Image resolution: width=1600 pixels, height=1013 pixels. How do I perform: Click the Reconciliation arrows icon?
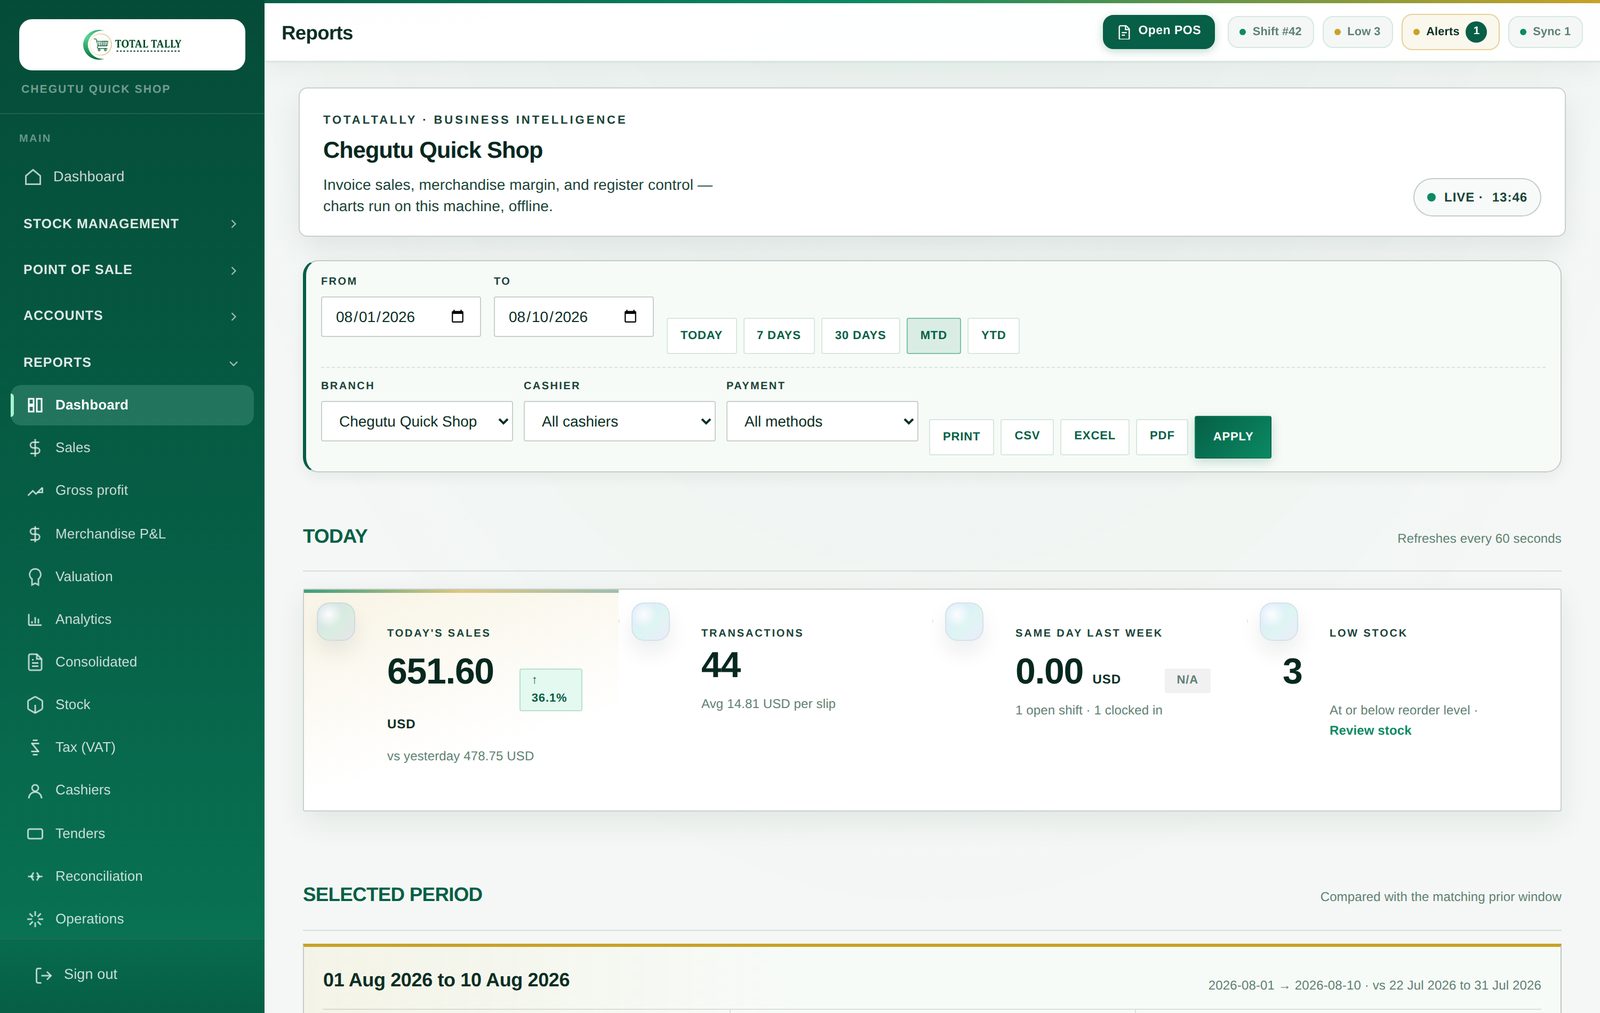35,877
